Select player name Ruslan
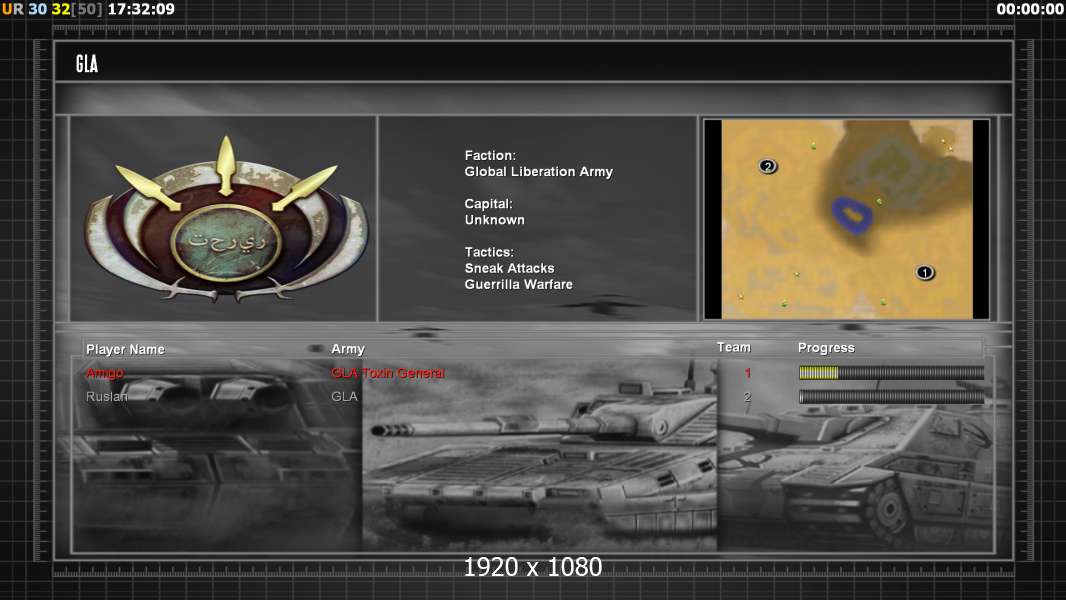This screenshot has height=600, width=1066. click(x=106, y=396)
